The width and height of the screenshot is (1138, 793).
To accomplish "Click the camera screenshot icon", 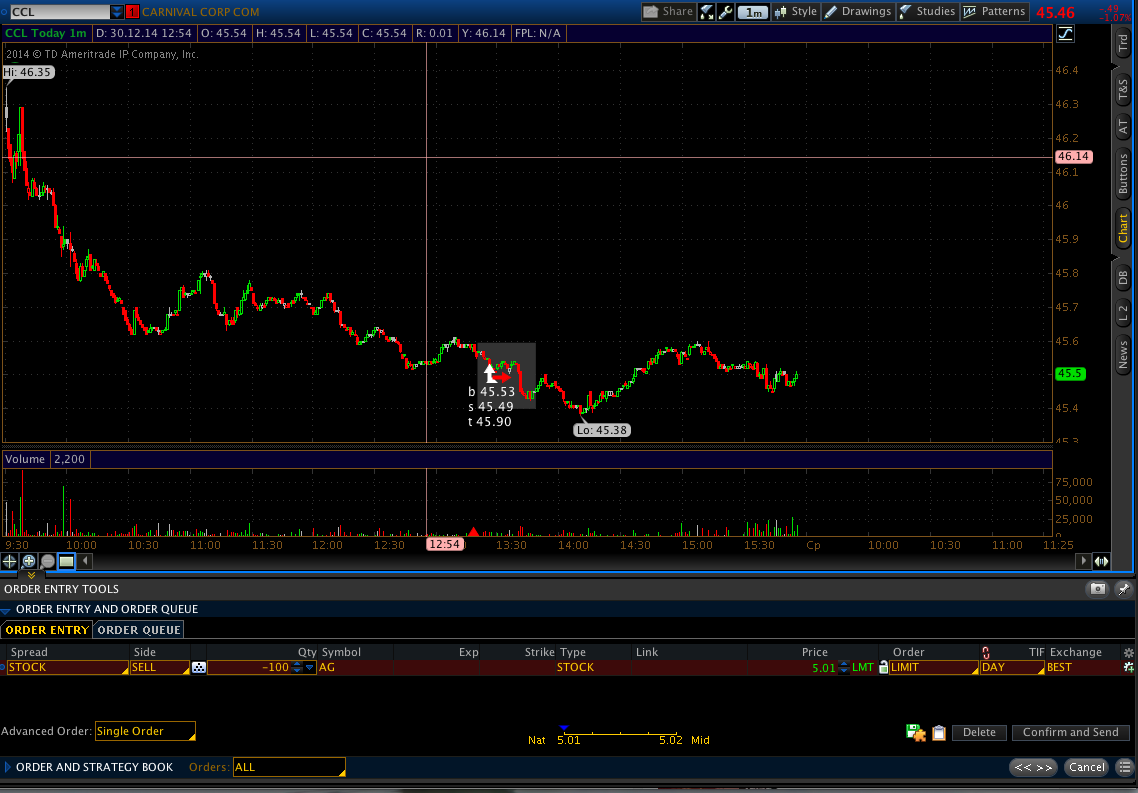I will [x=1098, y=589].
